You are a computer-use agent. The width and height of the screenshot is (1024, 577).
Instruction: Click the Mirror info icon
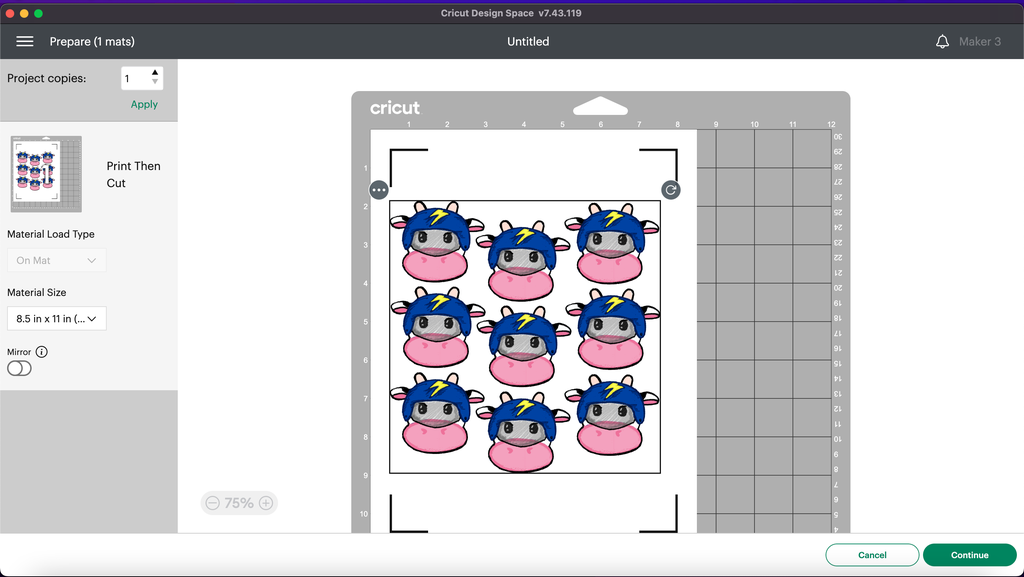[x=41, y=352]
